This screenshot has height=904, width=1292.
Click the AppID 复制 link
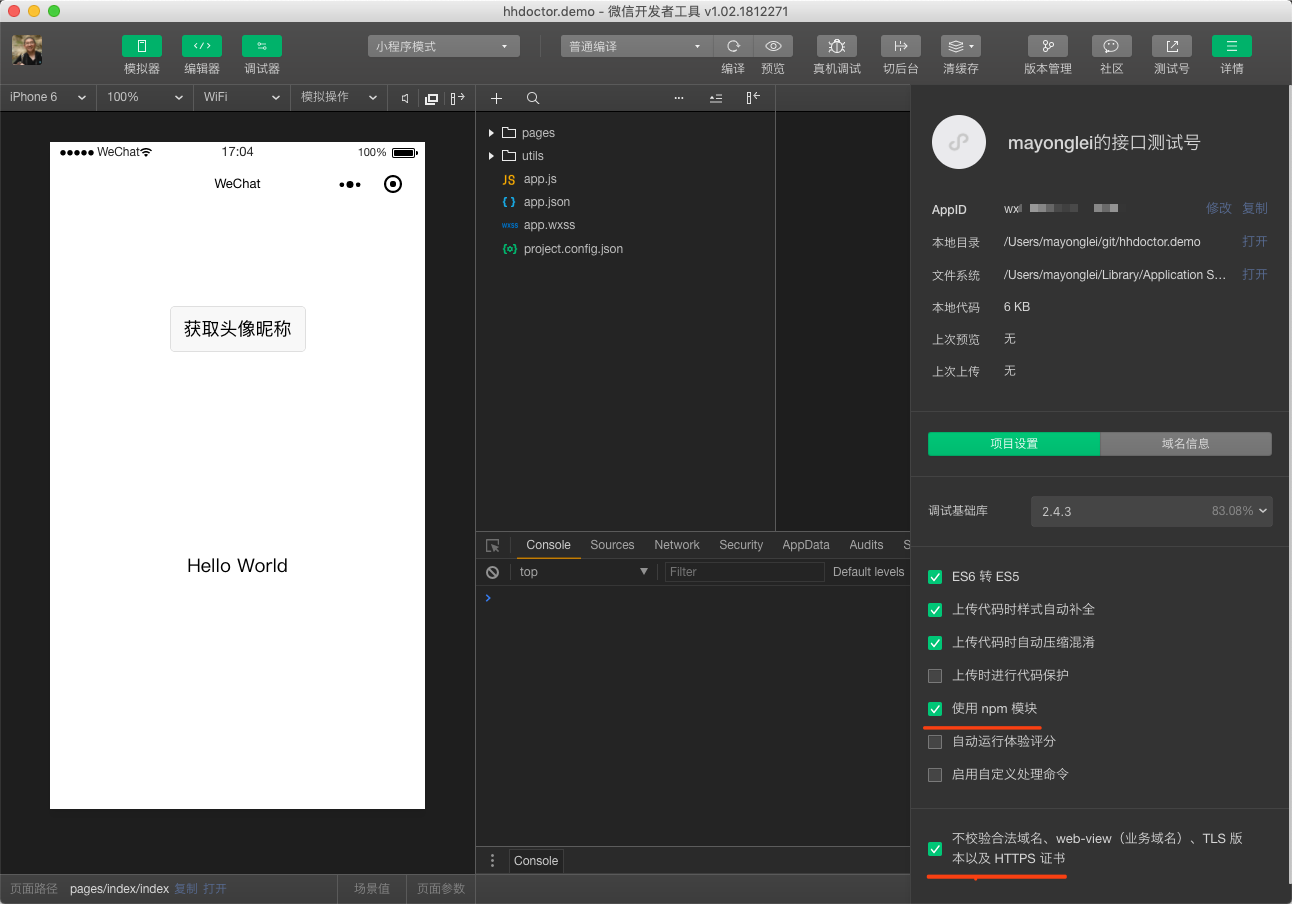click(x=1255, y=208)
